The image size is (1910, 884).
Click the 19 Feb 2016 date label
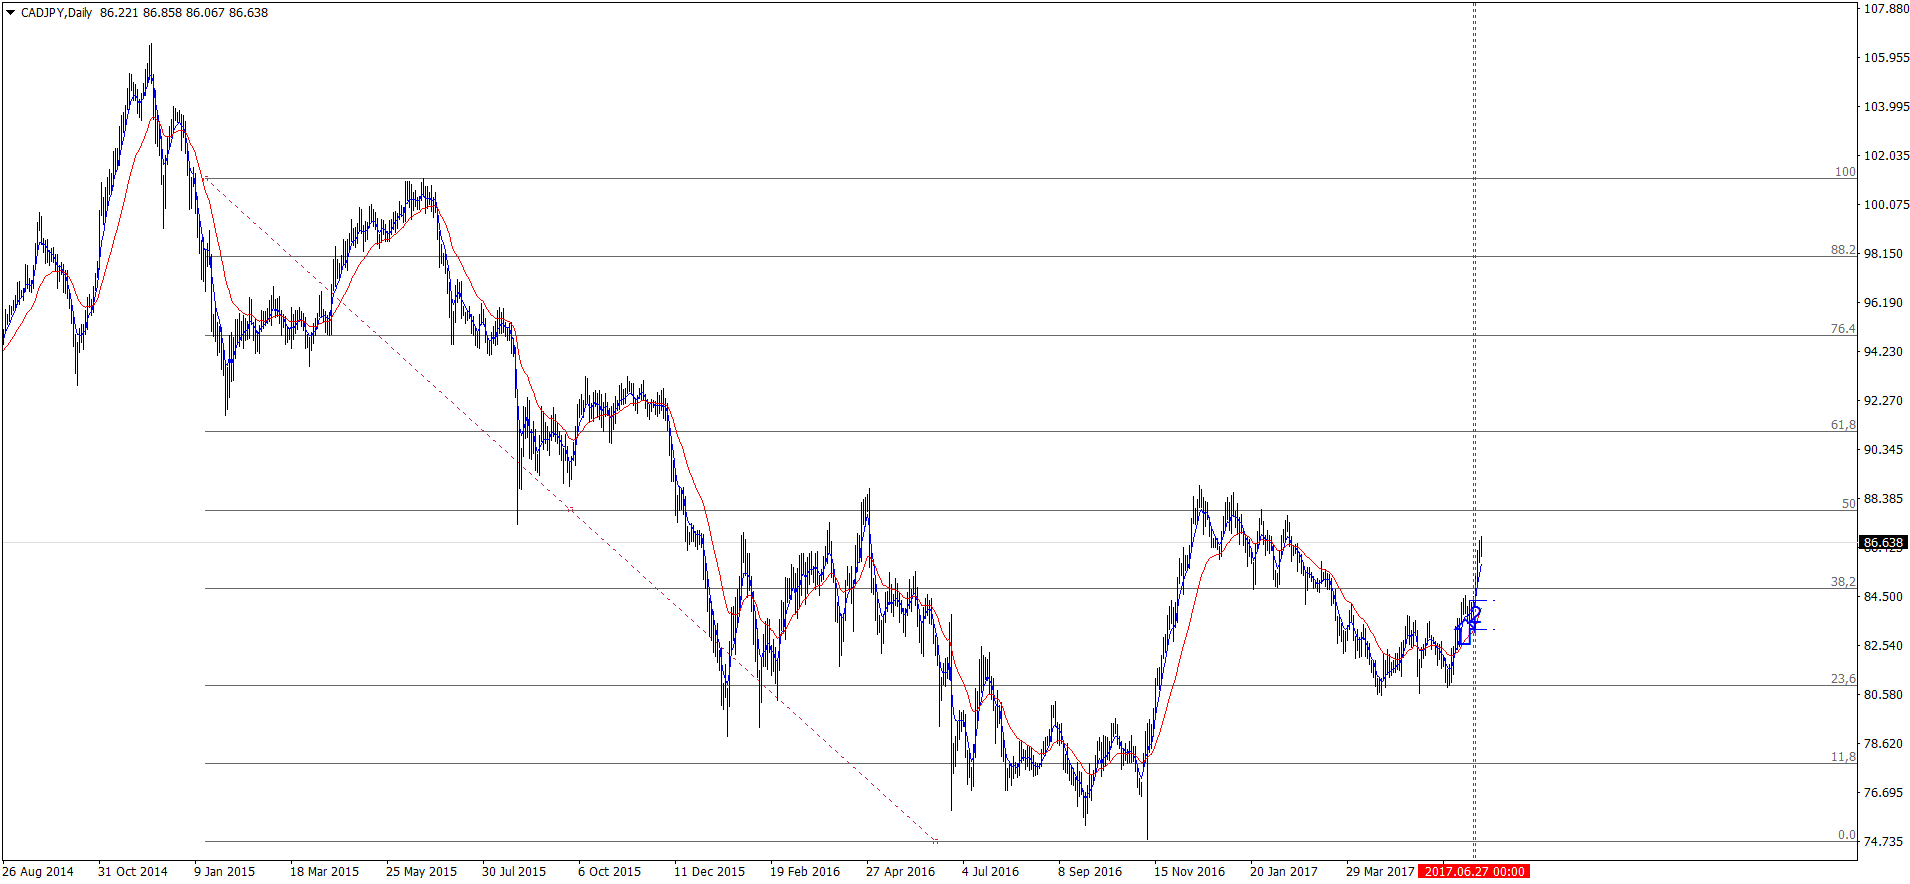805,872
